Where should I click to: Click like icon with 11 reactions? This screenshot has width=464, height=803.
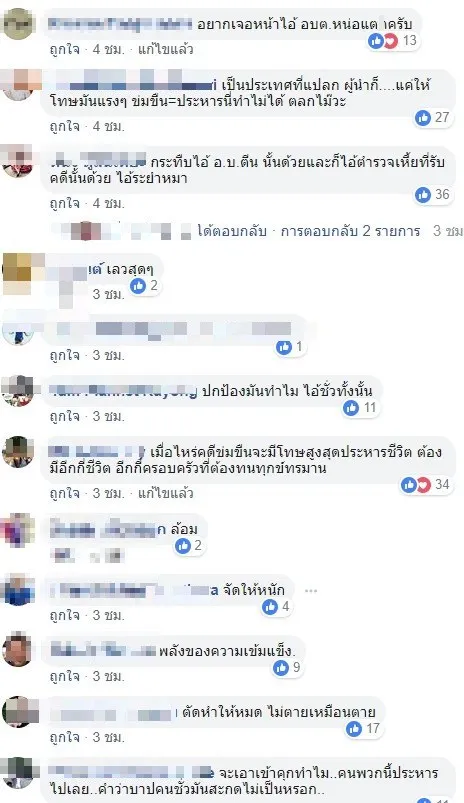pos(351,408)
